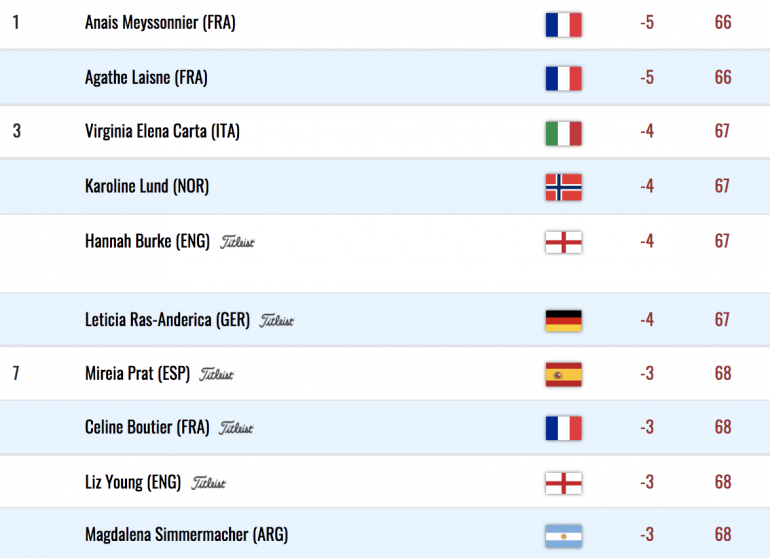Click the Titleist logo next to Celine Boutier
The width and height of the screenshot is (770, 558).
click(x=236, y=428)
